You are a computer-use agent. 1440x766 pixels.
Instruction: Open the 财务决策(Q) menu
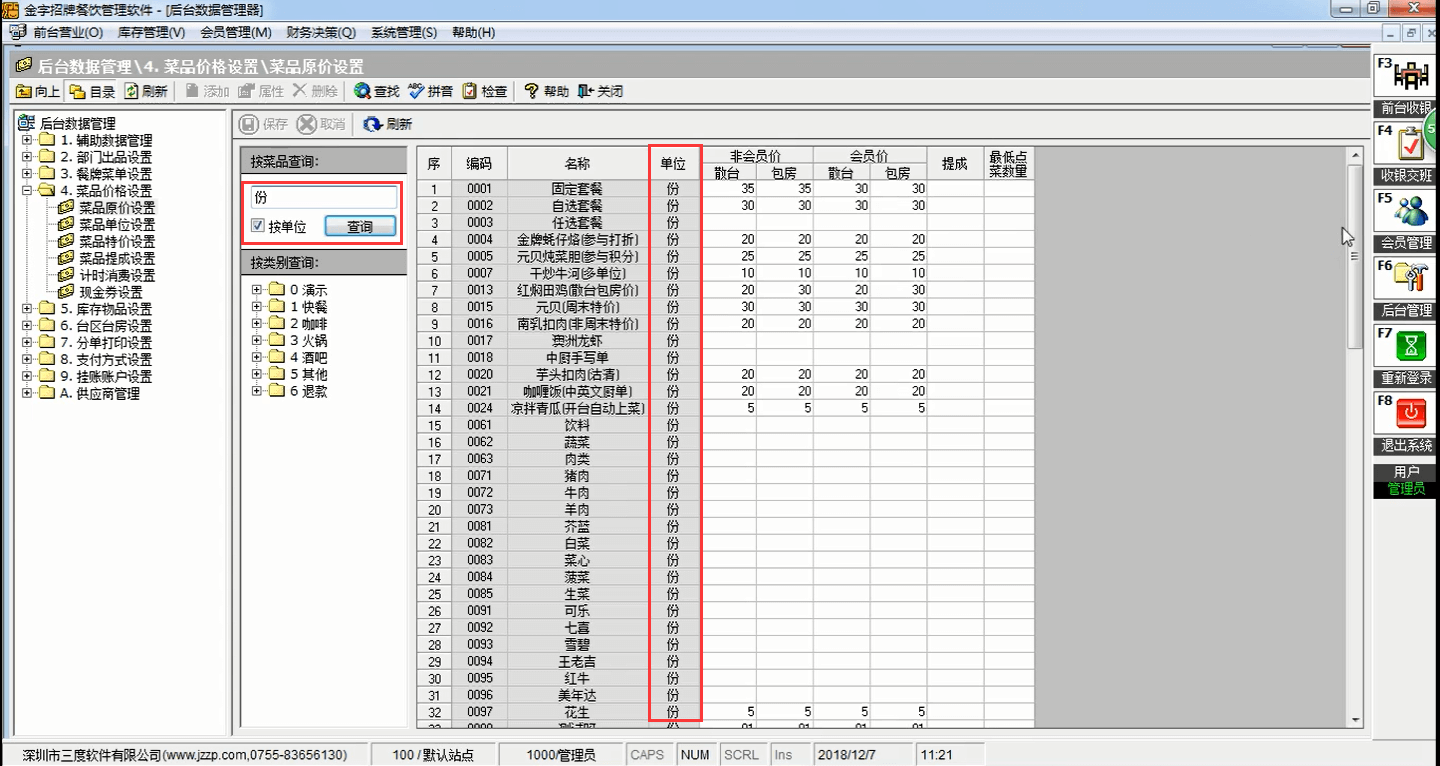[x=321, y=32]
